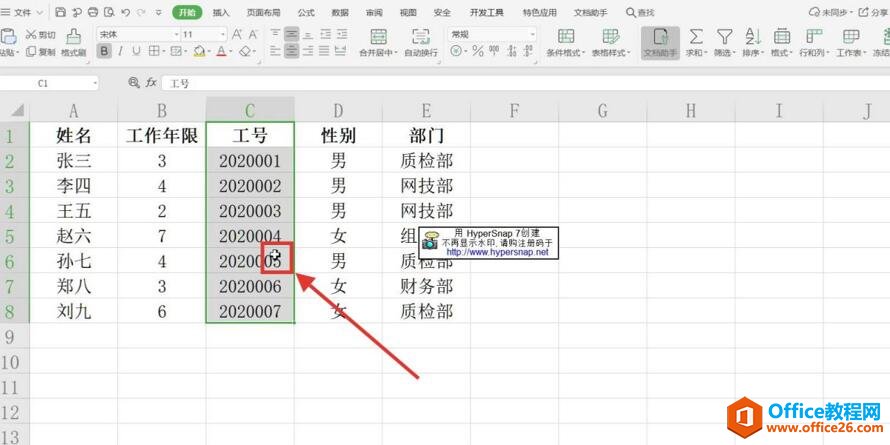Click the 分享 Share button
The image size is (890, 445).
click(x=874, y=12)
